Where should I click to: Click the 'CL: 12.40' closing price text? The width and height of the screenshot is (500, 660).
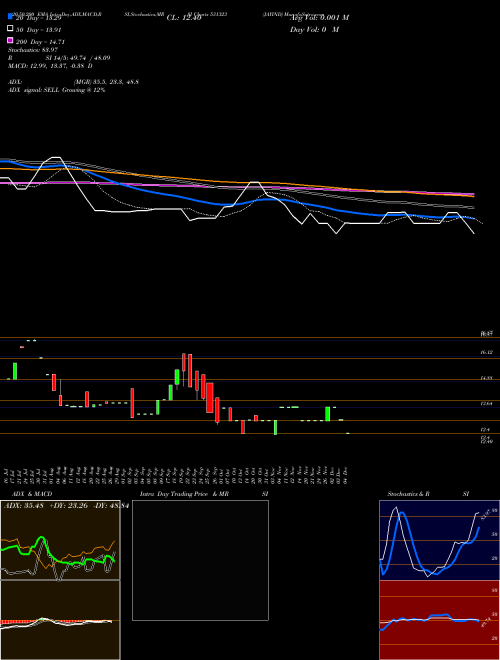pyautogui.click(x=184, y=18)
